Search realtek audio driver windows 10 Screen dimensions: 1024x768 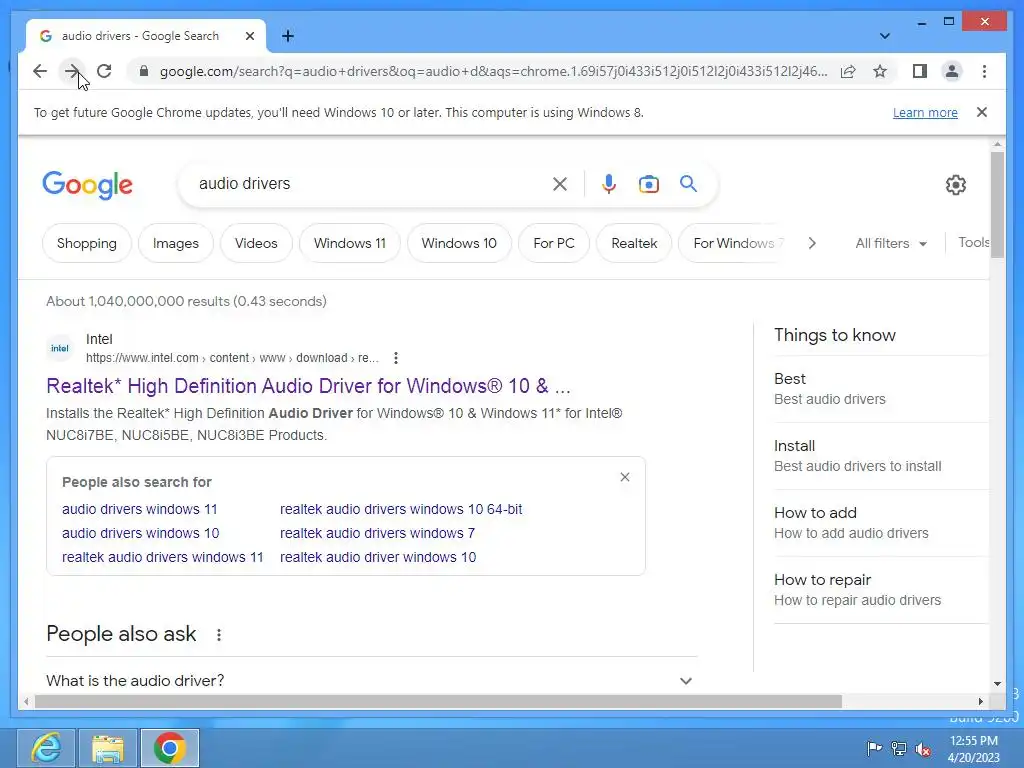point(378,557)
